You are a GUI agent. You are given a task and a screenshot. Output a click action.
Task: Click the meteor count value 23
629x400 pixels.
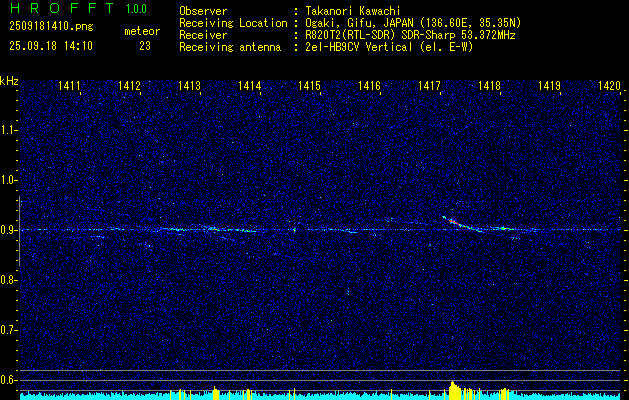[x=145, y=46]
